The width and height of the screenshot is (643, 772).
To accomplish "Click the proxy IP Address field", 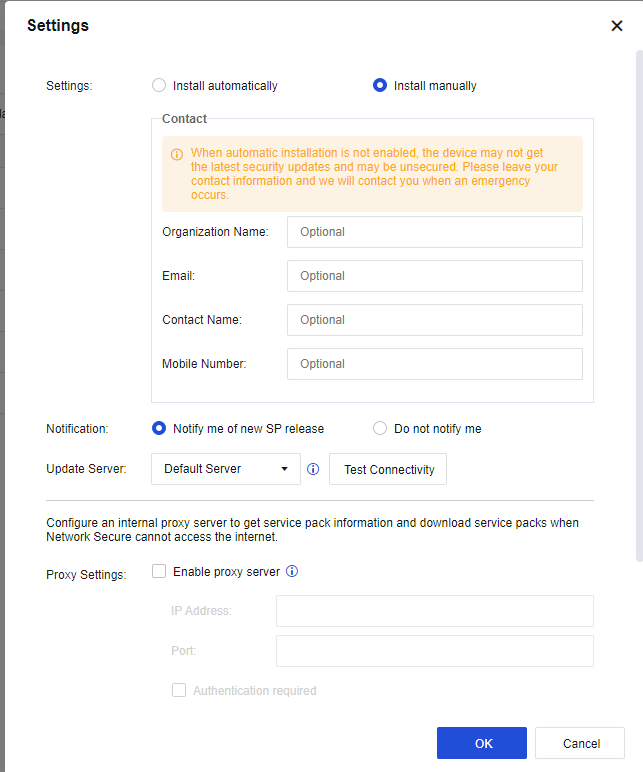I will click(x=434, y=611).
